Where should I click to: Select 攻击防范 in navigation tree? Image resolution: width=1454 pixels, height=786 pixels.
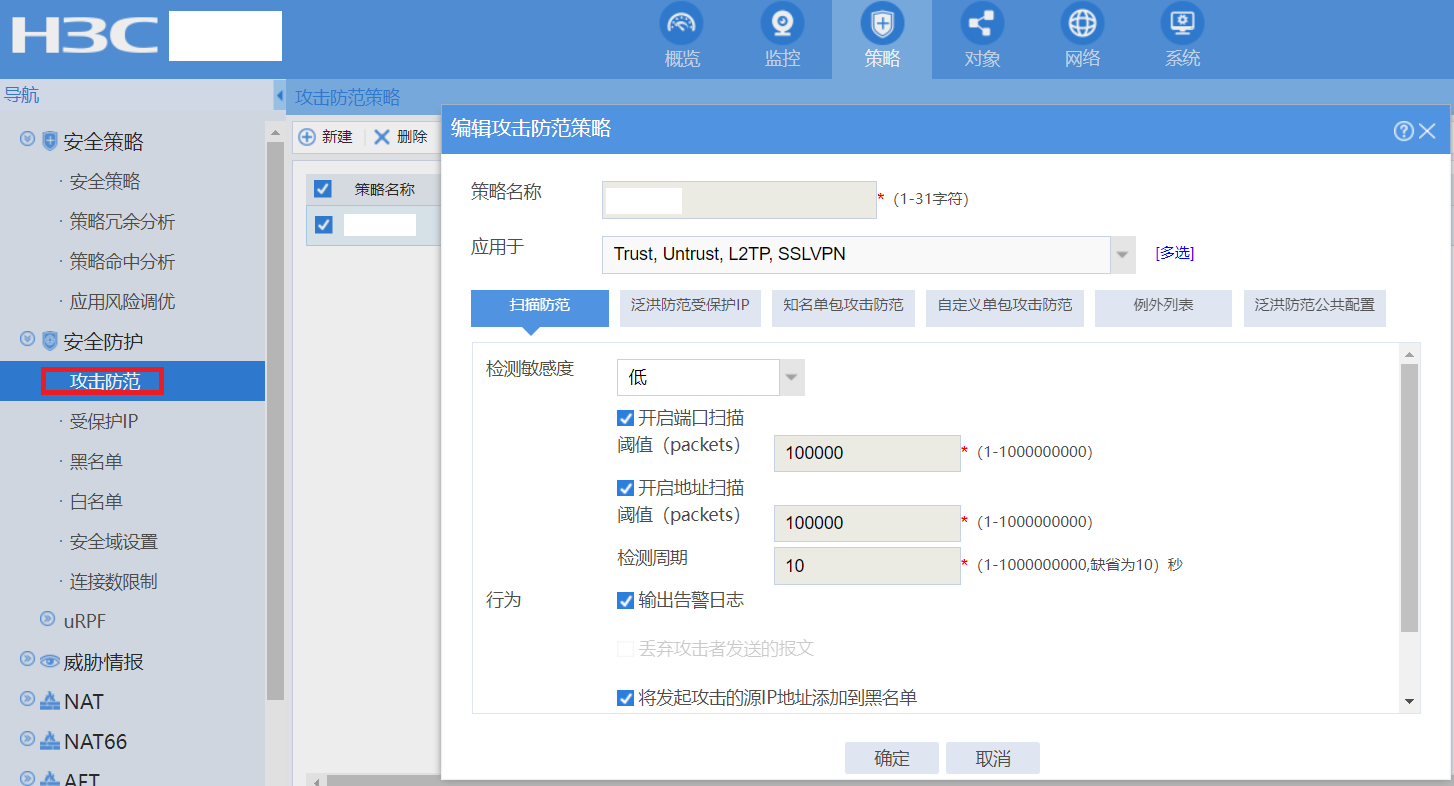105,381
